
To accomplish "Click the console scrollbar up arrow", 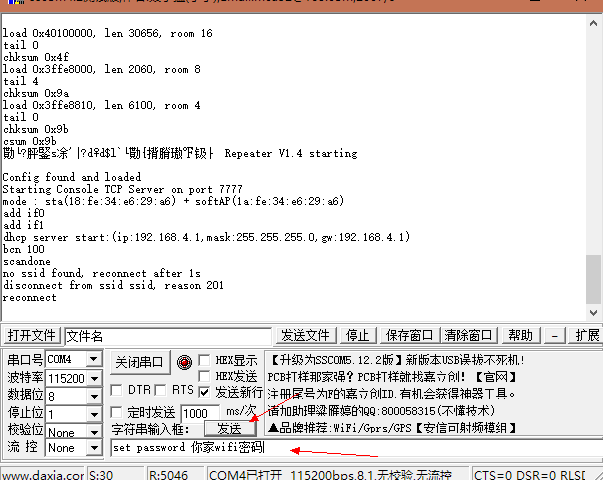I will pyautogui.click(x=593, y=23).
